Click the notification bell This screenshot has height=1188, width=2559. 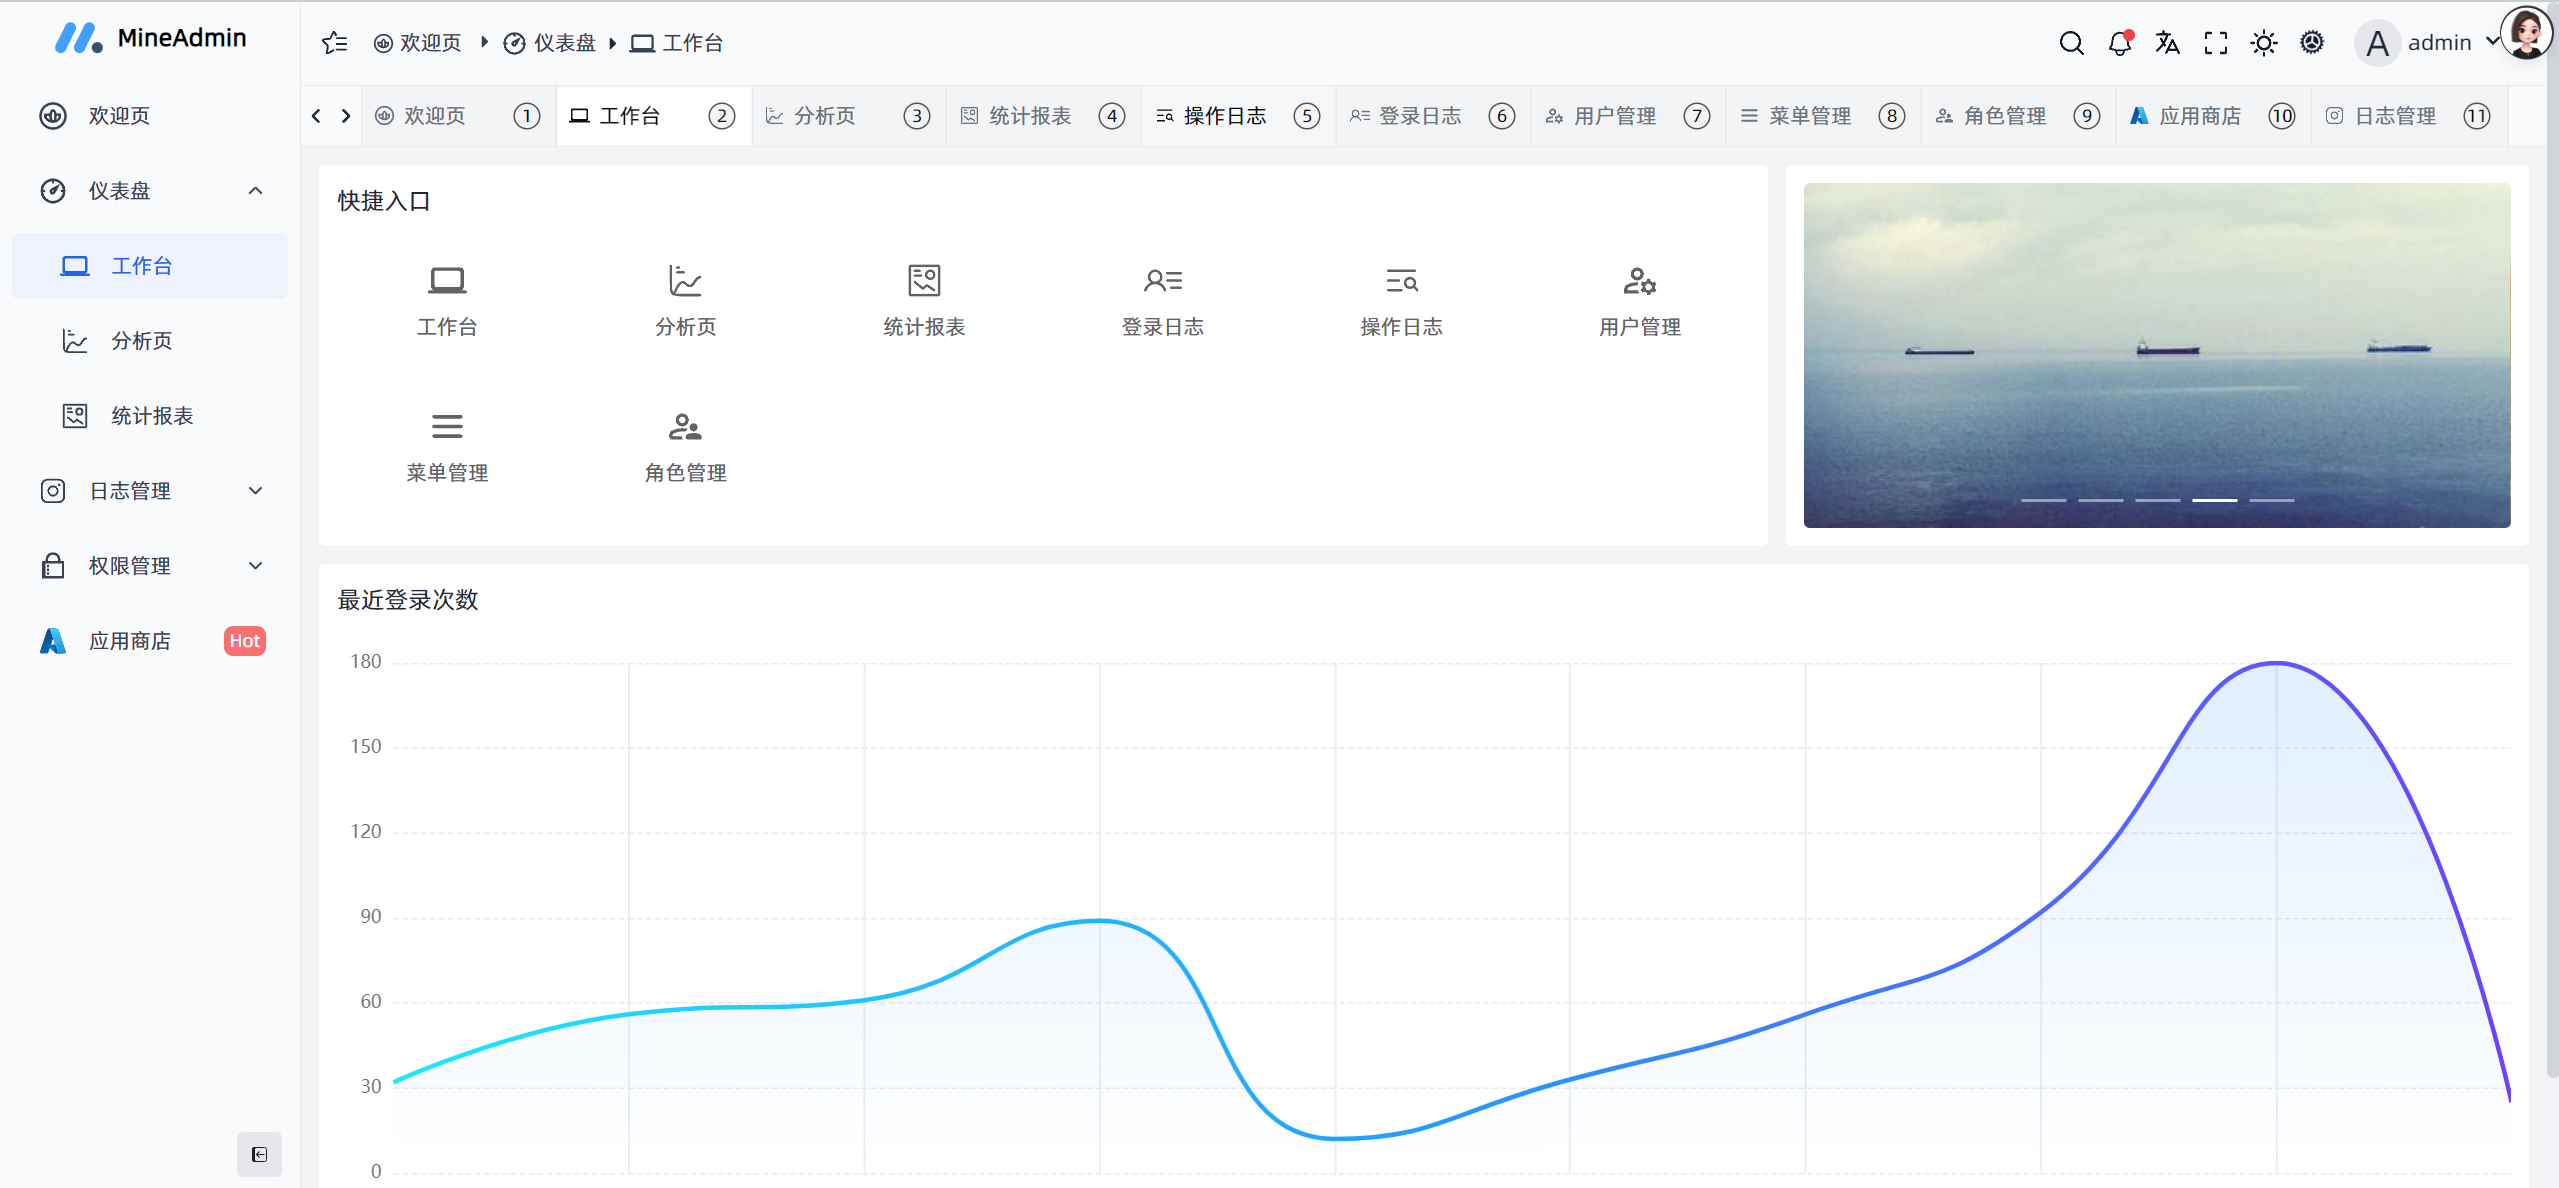[x=2119, y=43]
